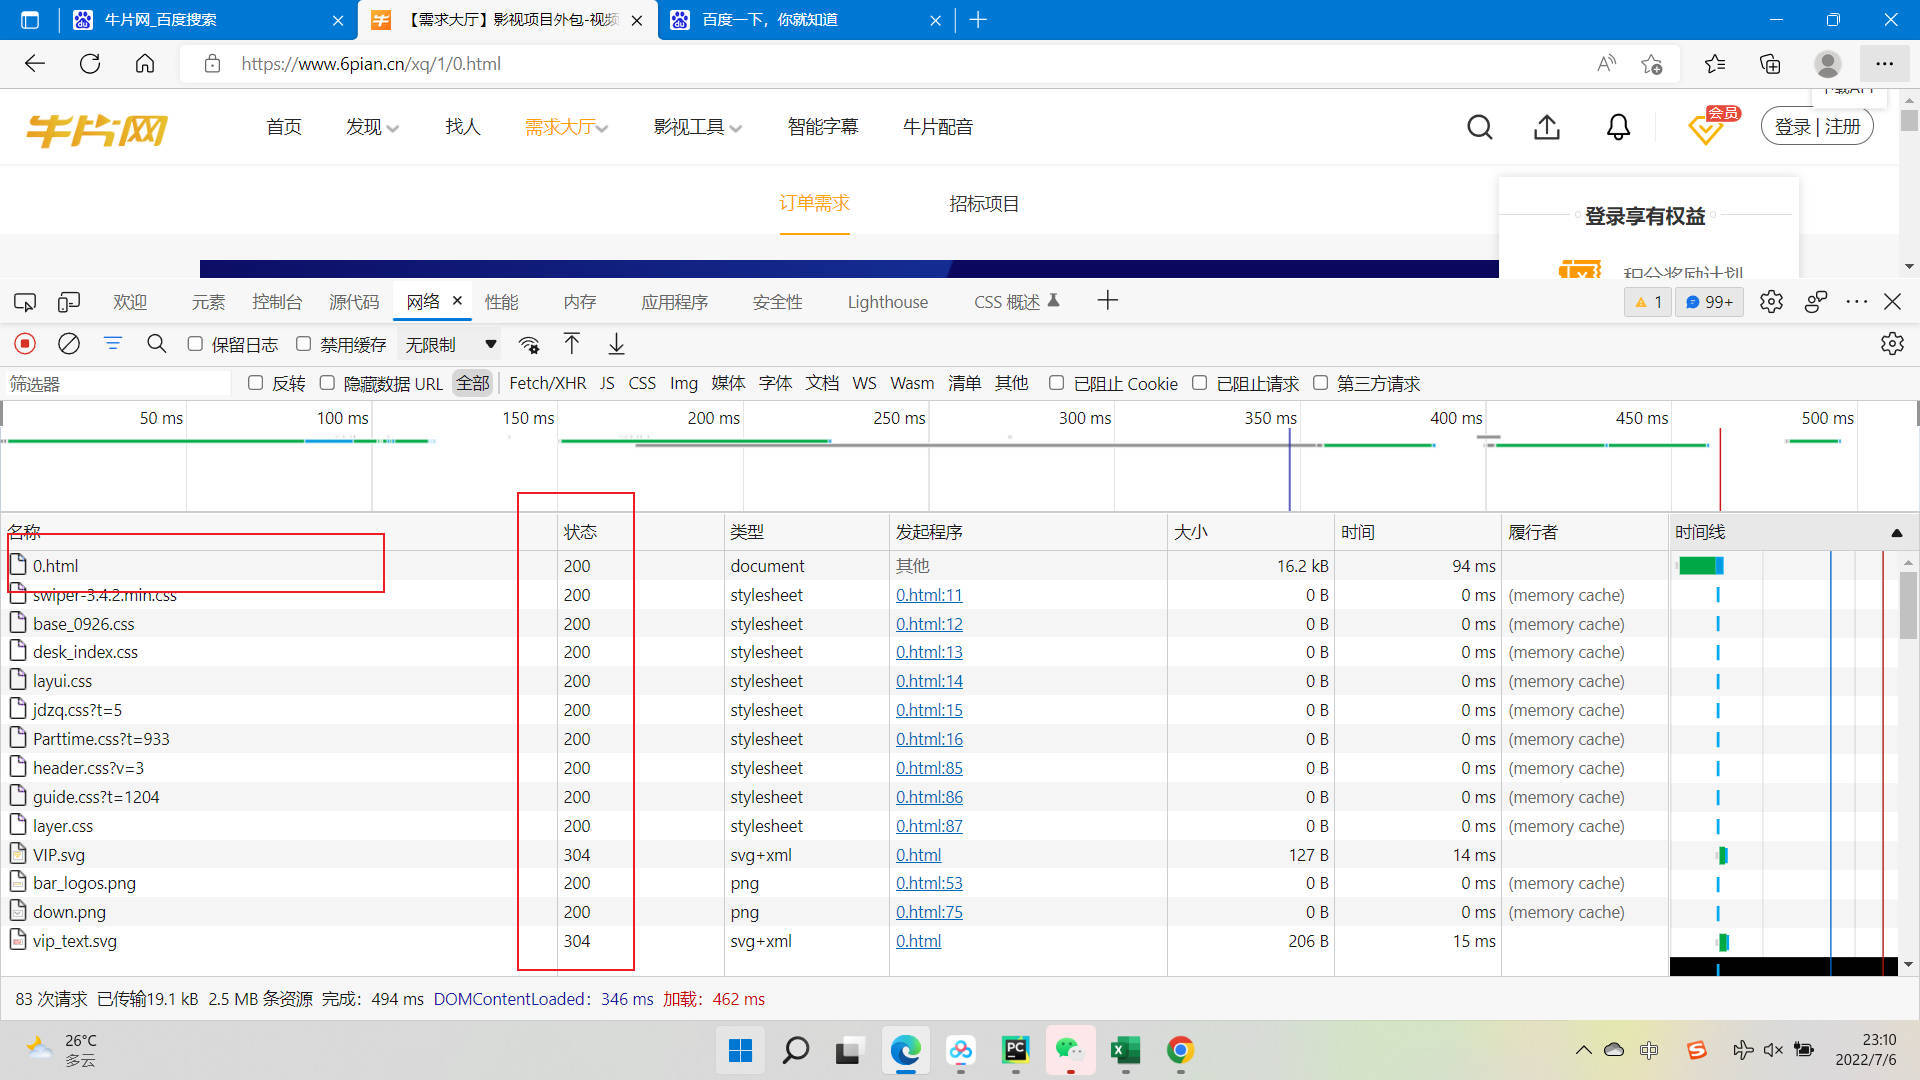Viewport: 1920px width, 1080px height.
Task: Clear the network log
Action: (69, 344)
